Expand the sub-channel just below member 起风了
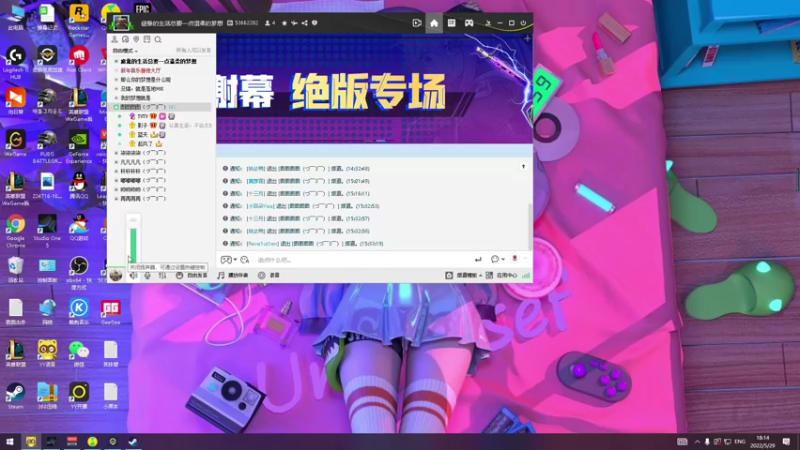Viewport: 800px width, 450px height. (116, 153)
